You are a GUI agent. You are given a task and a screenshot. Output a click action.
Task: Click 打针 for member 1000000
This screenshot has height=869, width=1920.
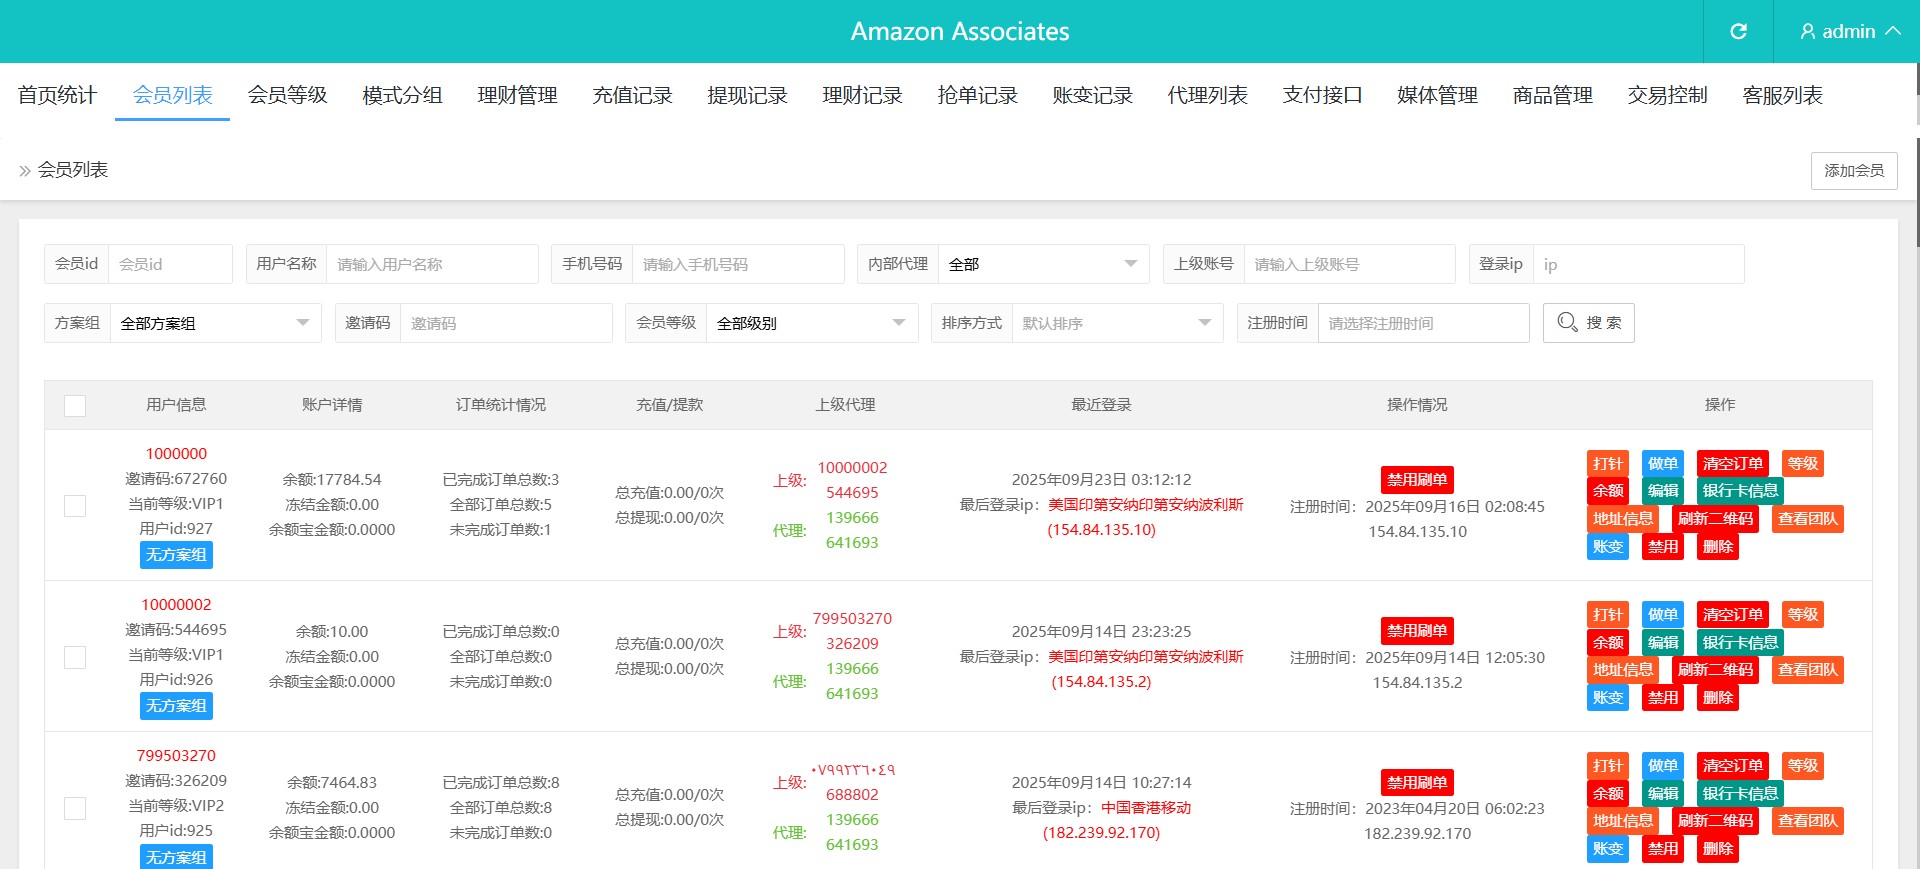click(x=1607, y=464)
